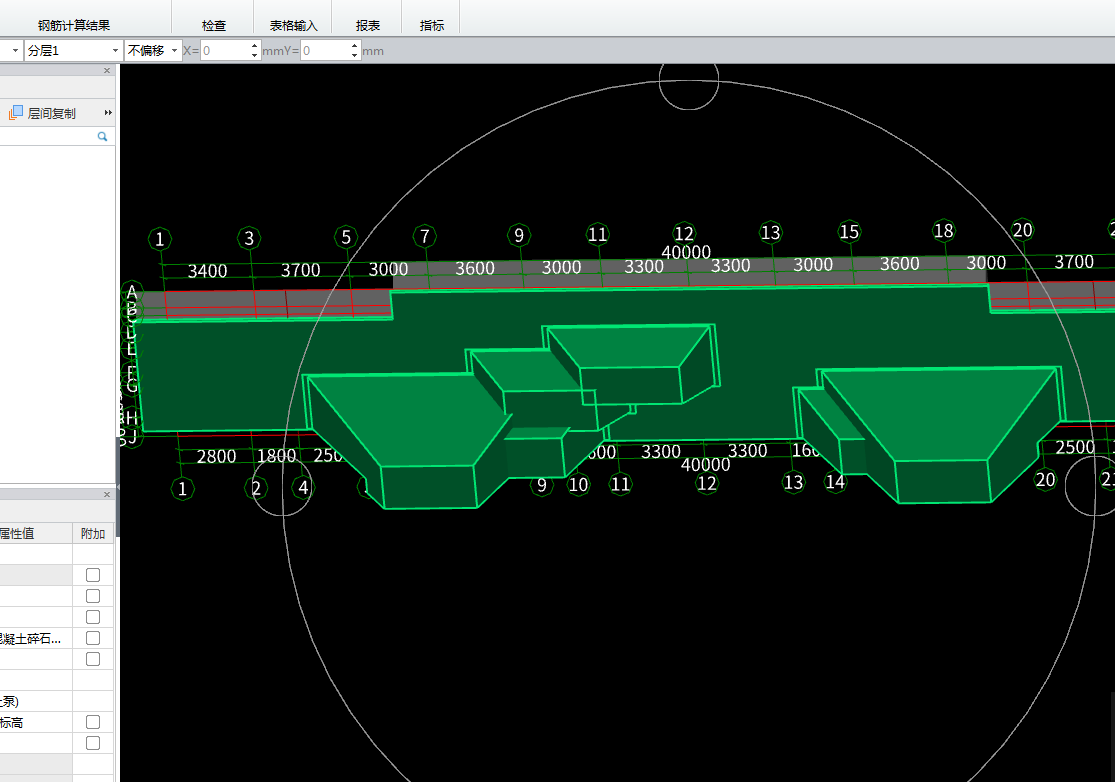Screen dimensions: 1115x782
Task: Click the magnifier search icon in the left panel
Action: click(102, 136)
